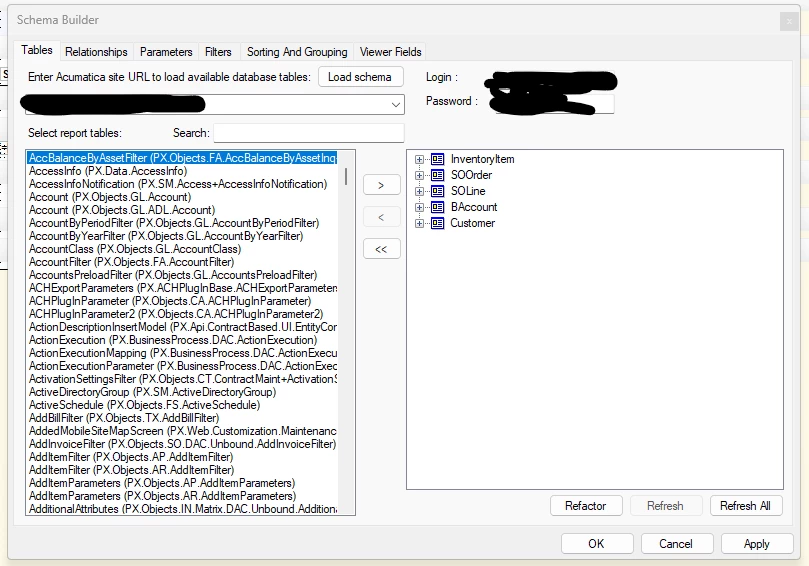The image size is (809, 566).
Task: Select AddBillFilter list entry
Action: pyautogui.click(x=183, y=418)
